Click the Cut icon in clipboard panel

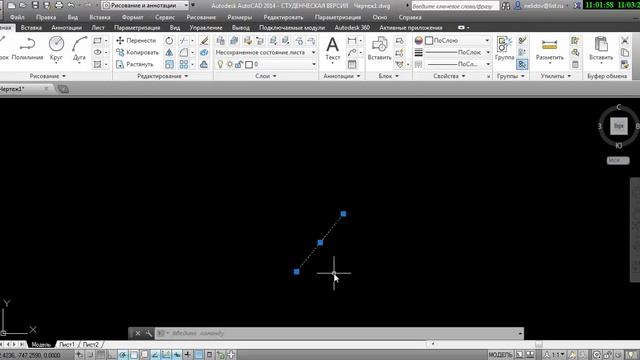624,40
